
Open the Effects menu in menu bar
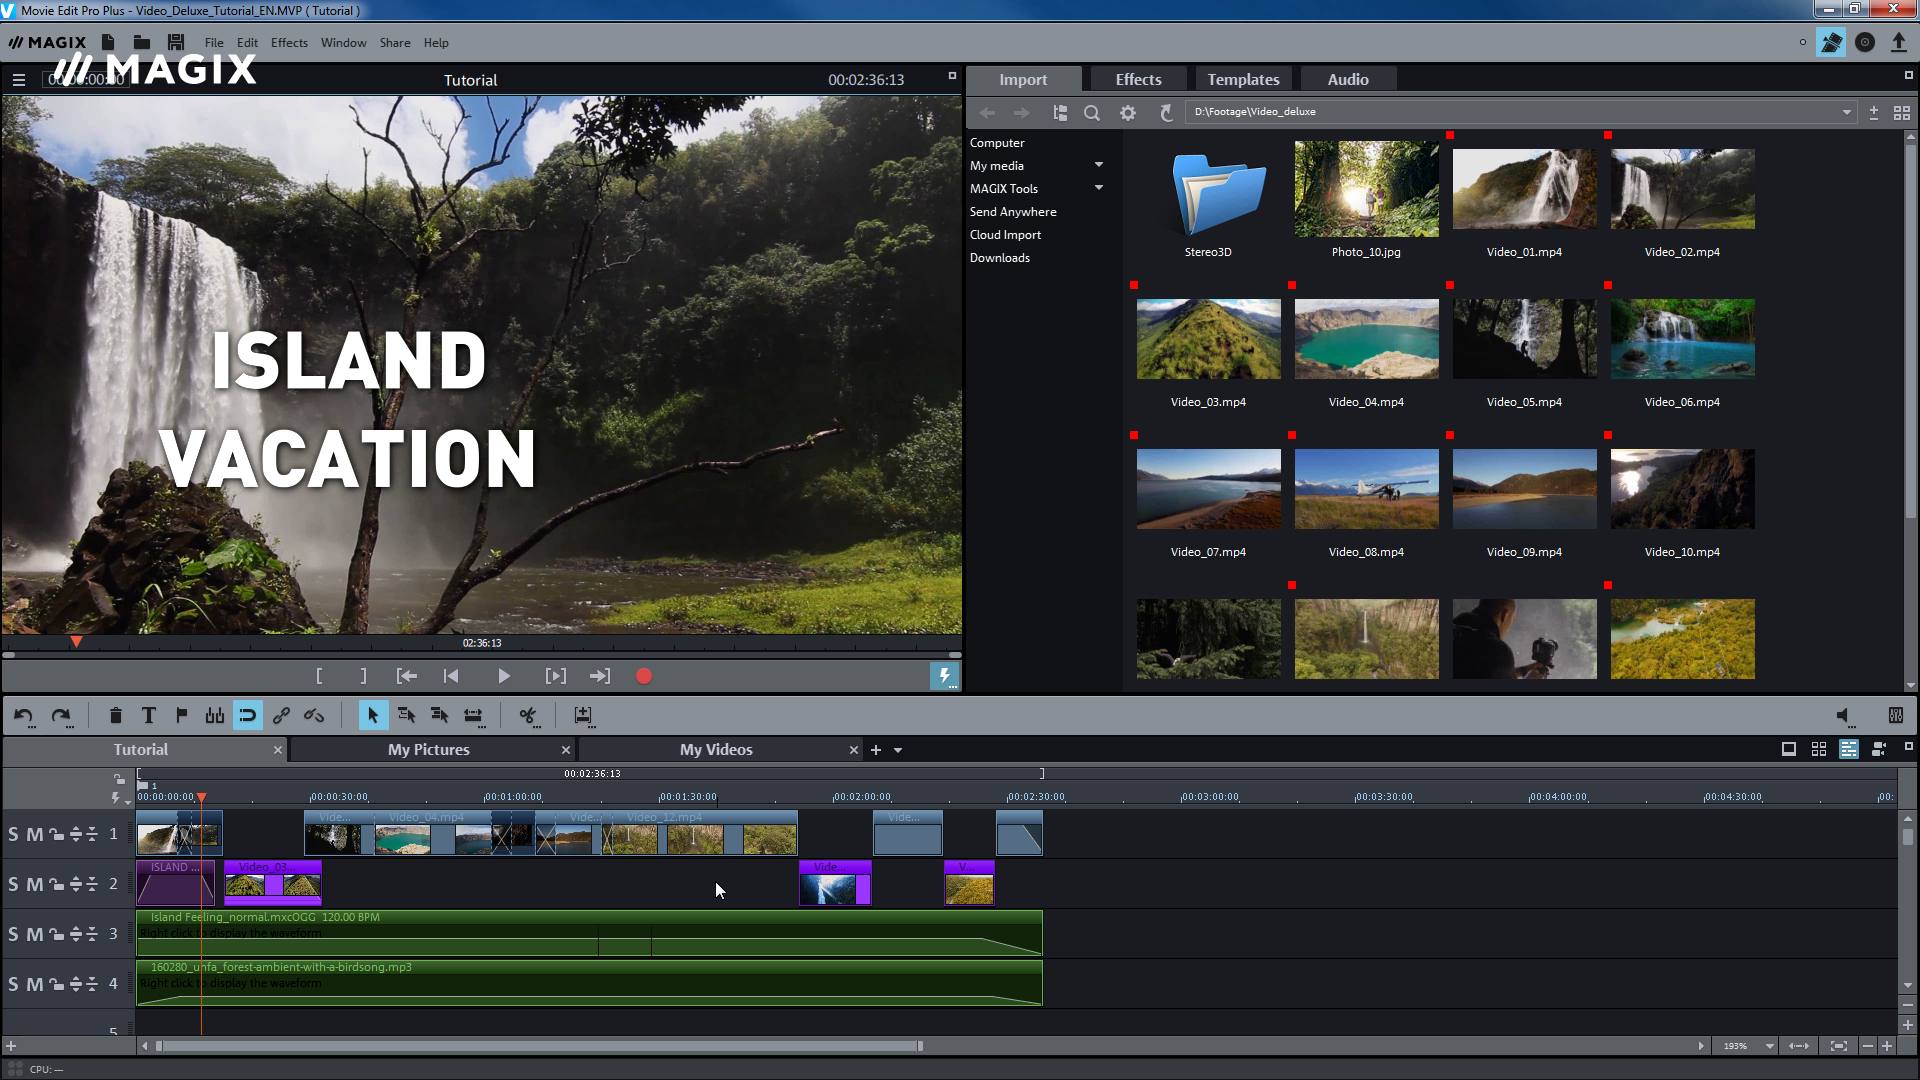(x=289, y=42)
